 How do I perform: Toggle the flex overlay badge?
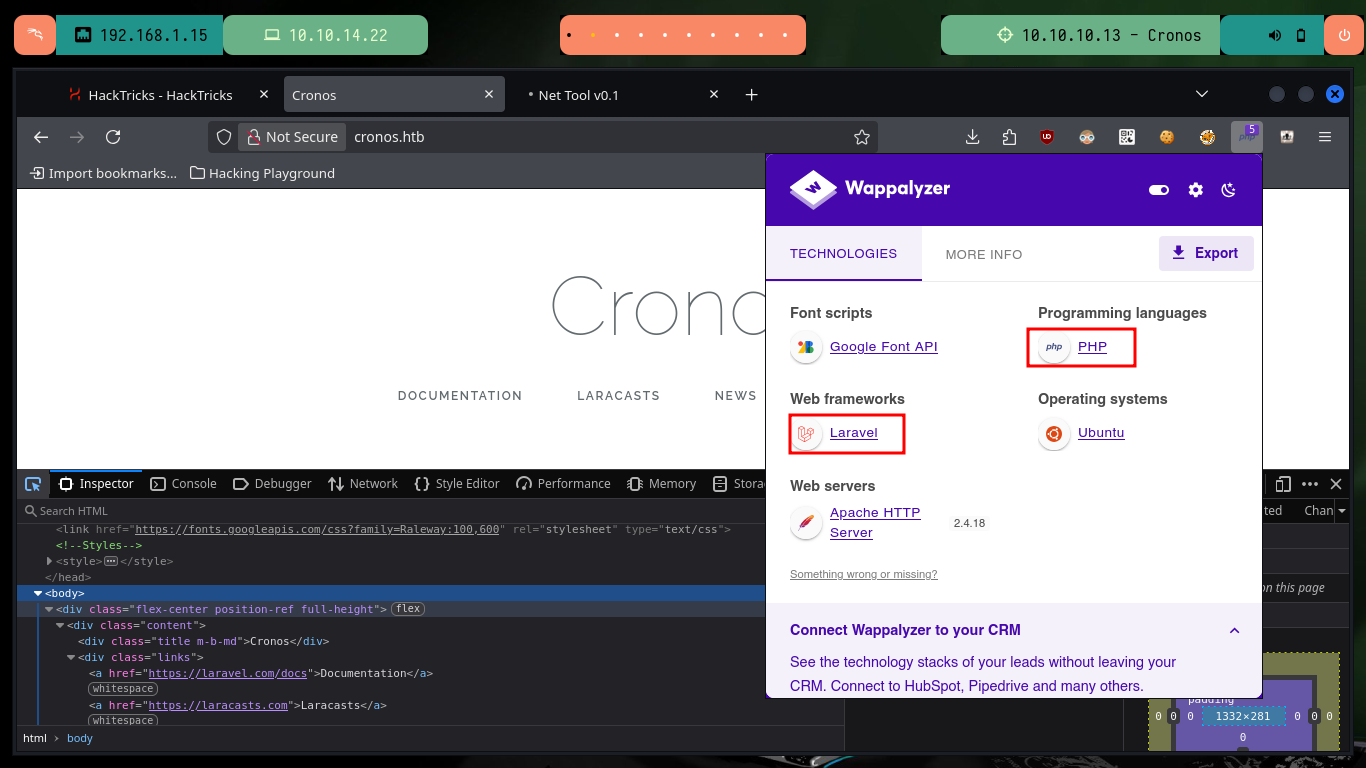tap(407, 609)
